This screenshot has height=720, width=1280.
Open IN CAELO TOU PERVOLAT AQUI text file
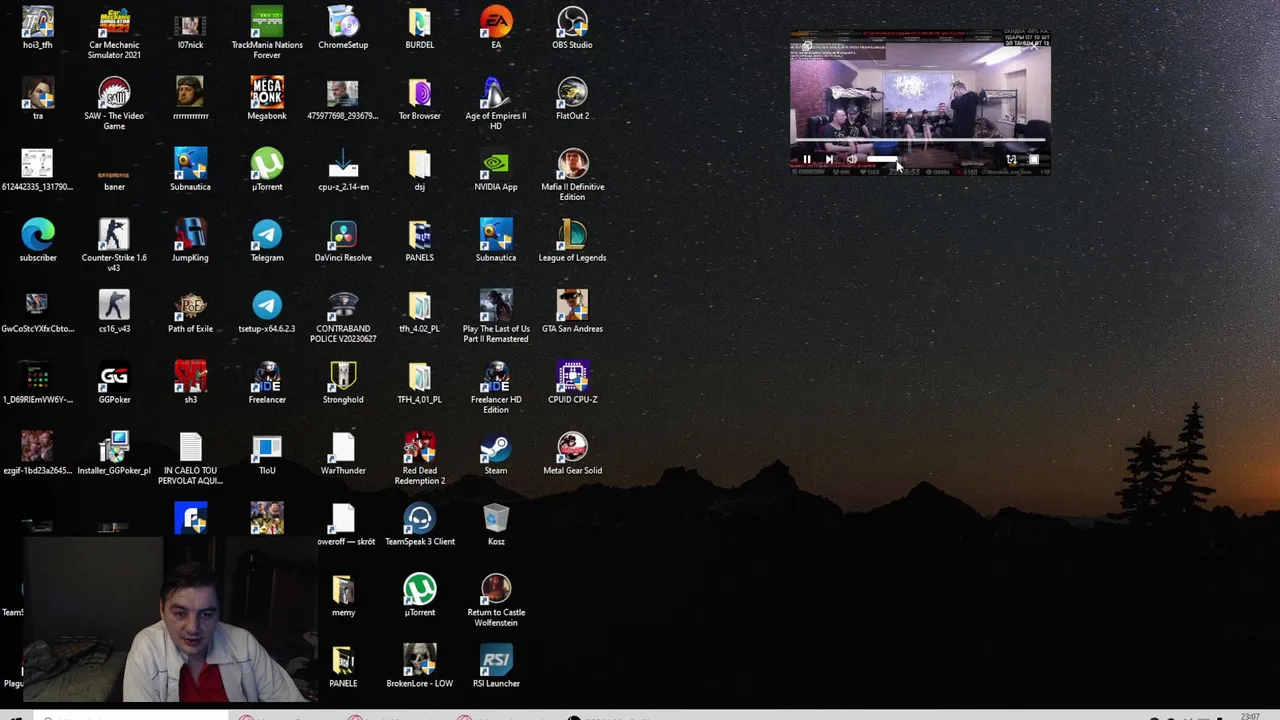click(190, 458)
